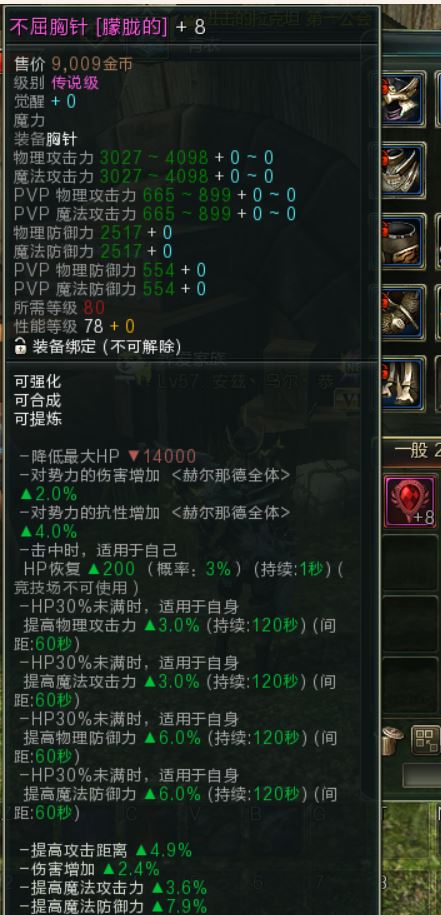Select the topmost horned armor equipment slot
Screen dimensions: 441x915
[x=403, y=99]
